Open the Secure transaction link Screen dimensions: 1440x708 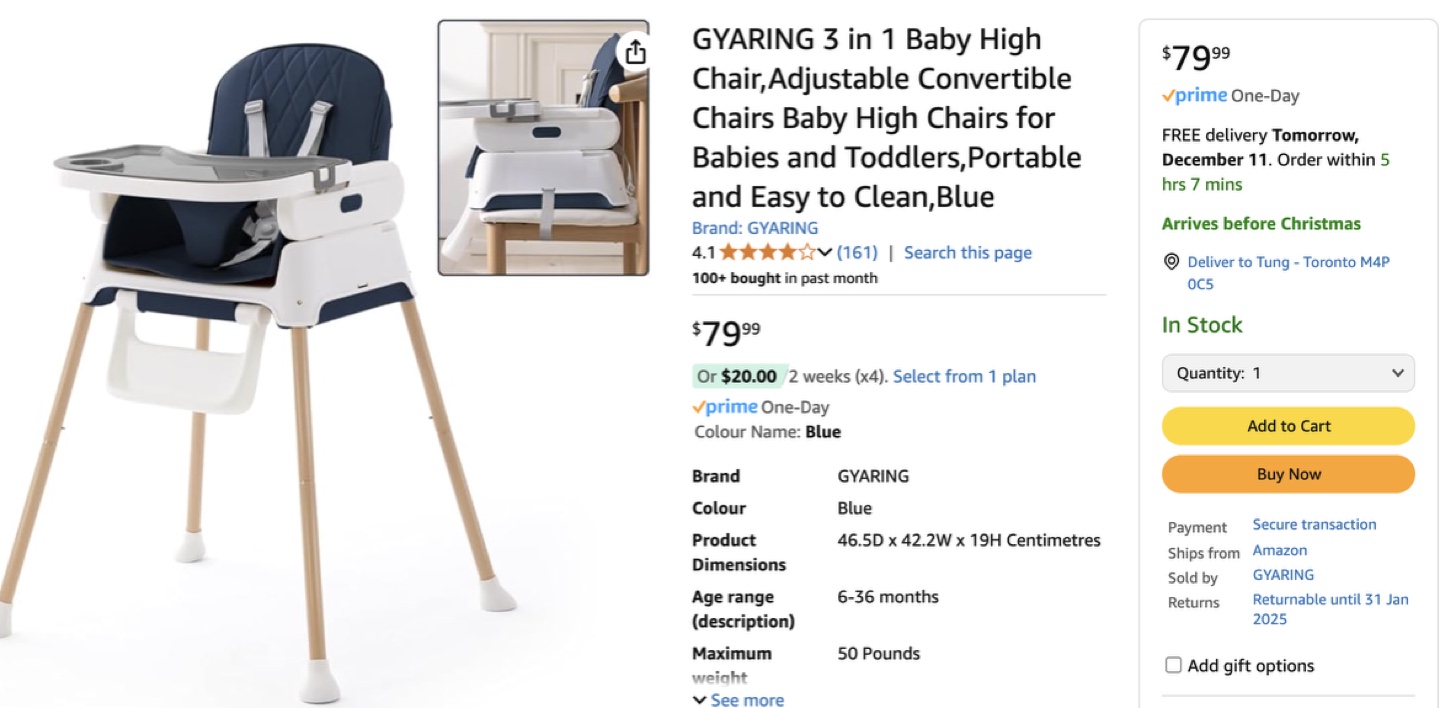1314,524
